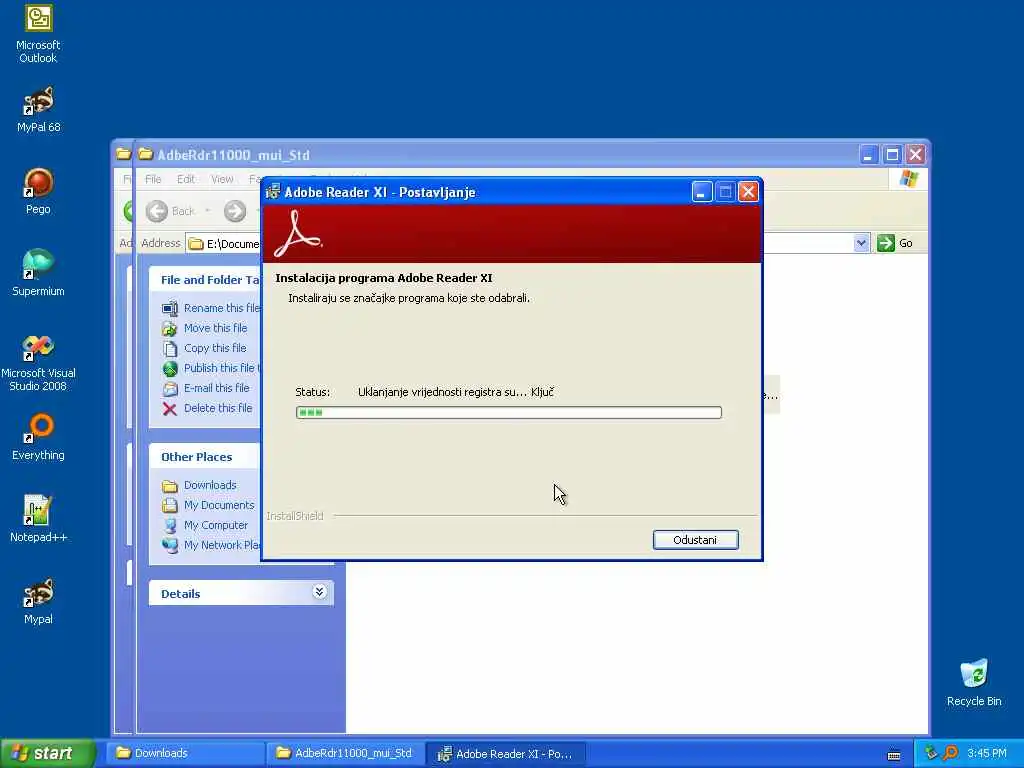Open Edit menu in Explorer window
Viewport: 1024px width, 768px height.
tap(185, 179)
